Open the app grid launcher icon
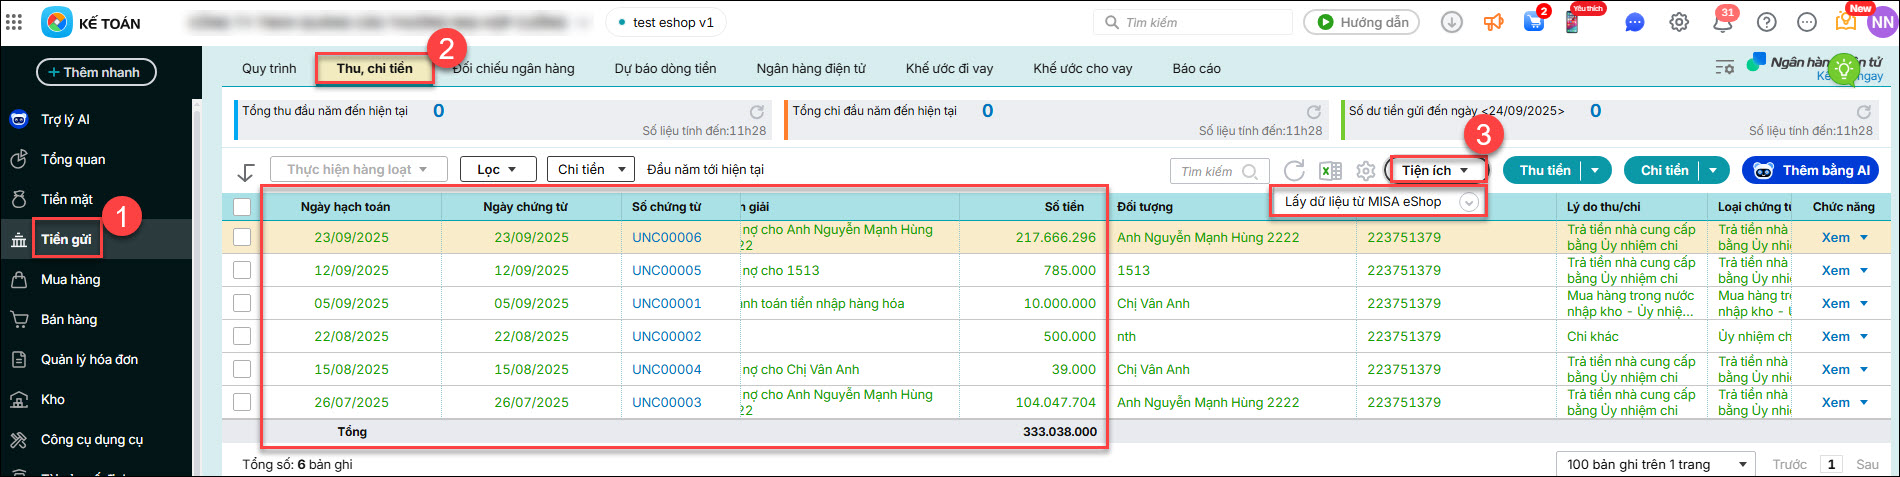Screen dimensions: 1900x477 (14, 22)
